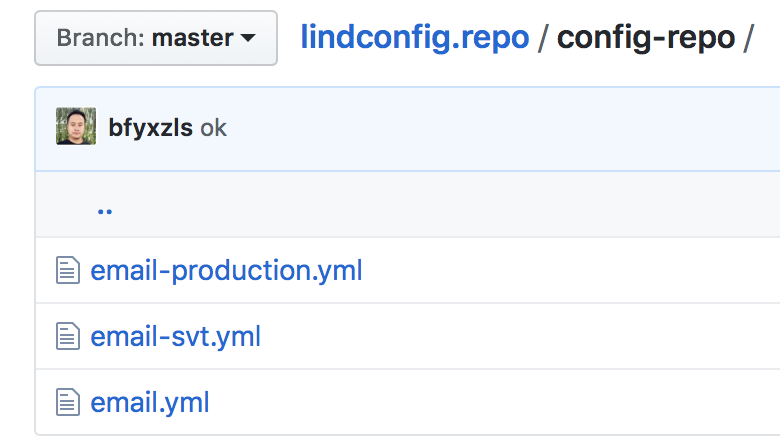Click the slash between lindconfig.repo and config-repo

coord(543,38)
